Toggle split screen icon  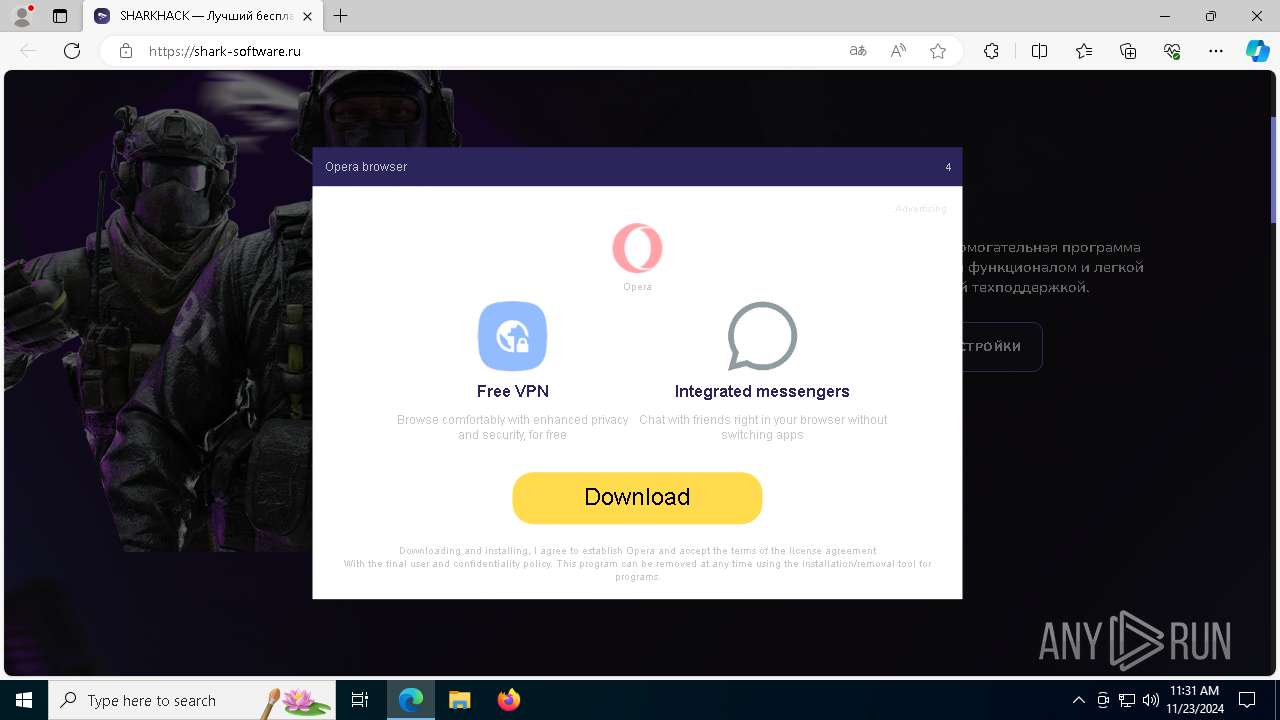1039,51
